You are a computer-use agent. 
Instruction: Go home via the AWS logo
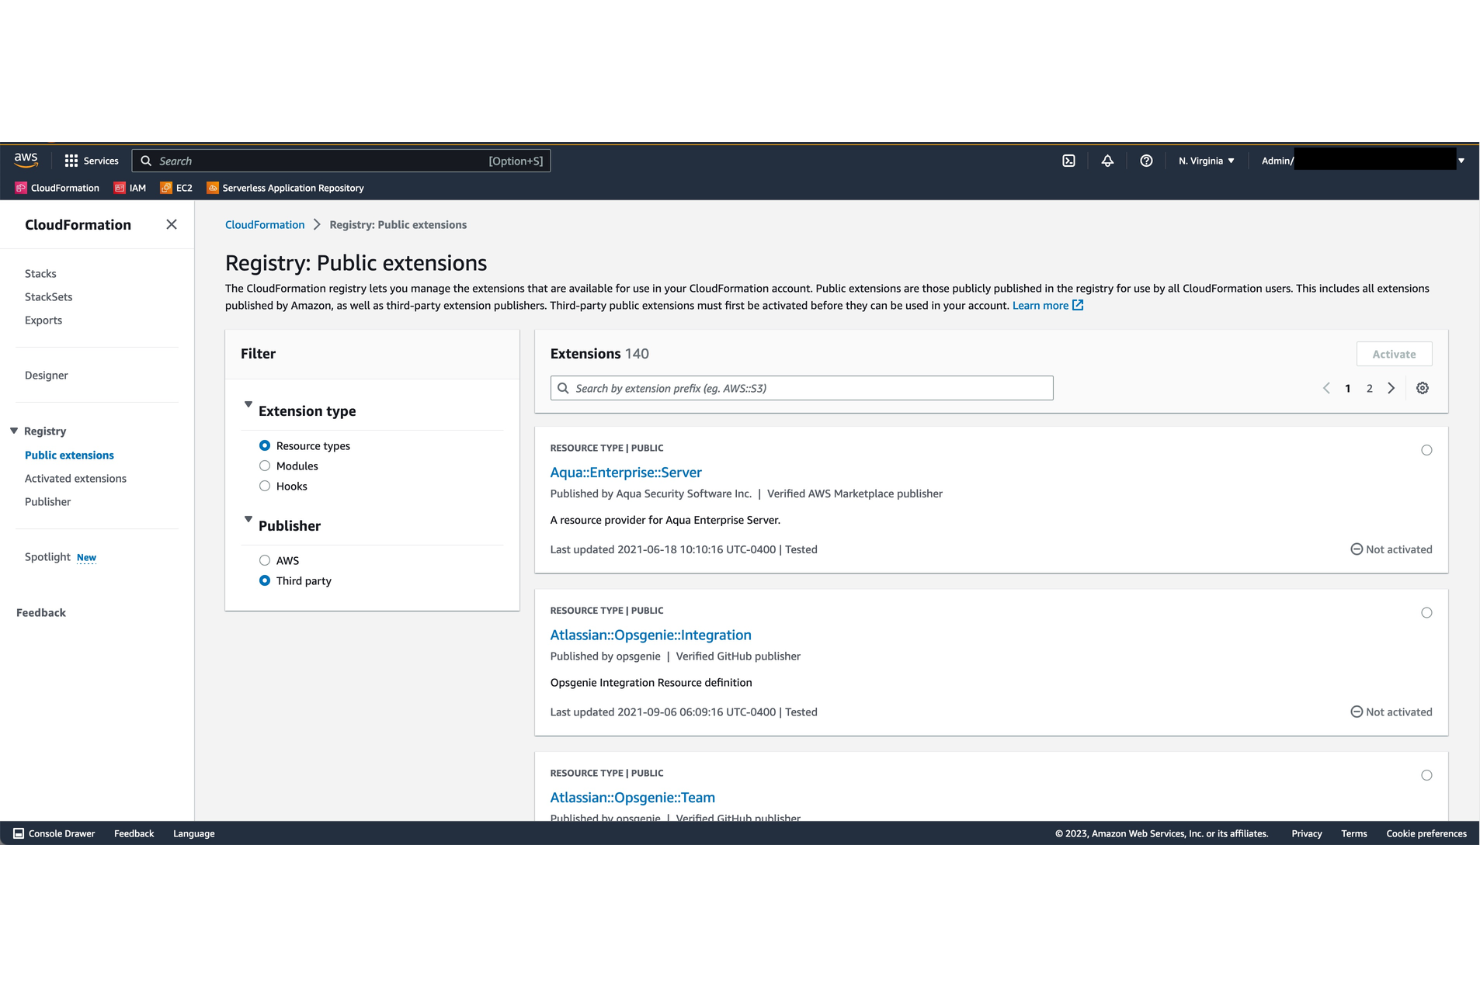point(26,159)
